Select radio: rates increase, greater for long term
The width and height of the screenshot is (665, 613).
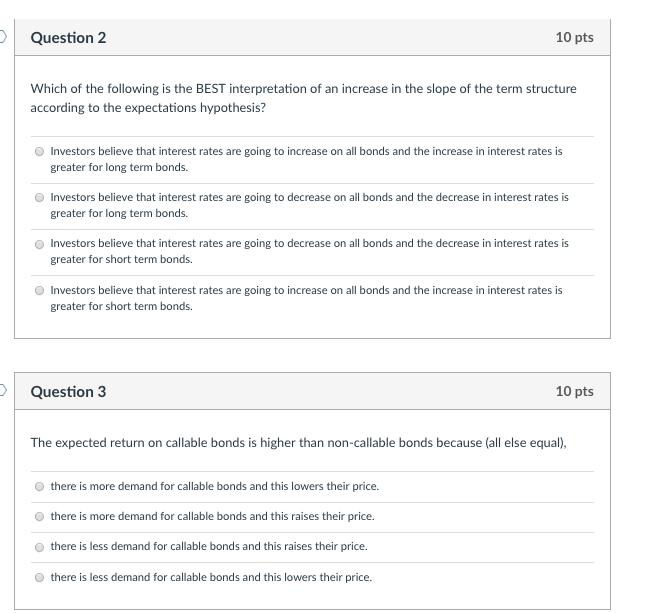point(39,152)
